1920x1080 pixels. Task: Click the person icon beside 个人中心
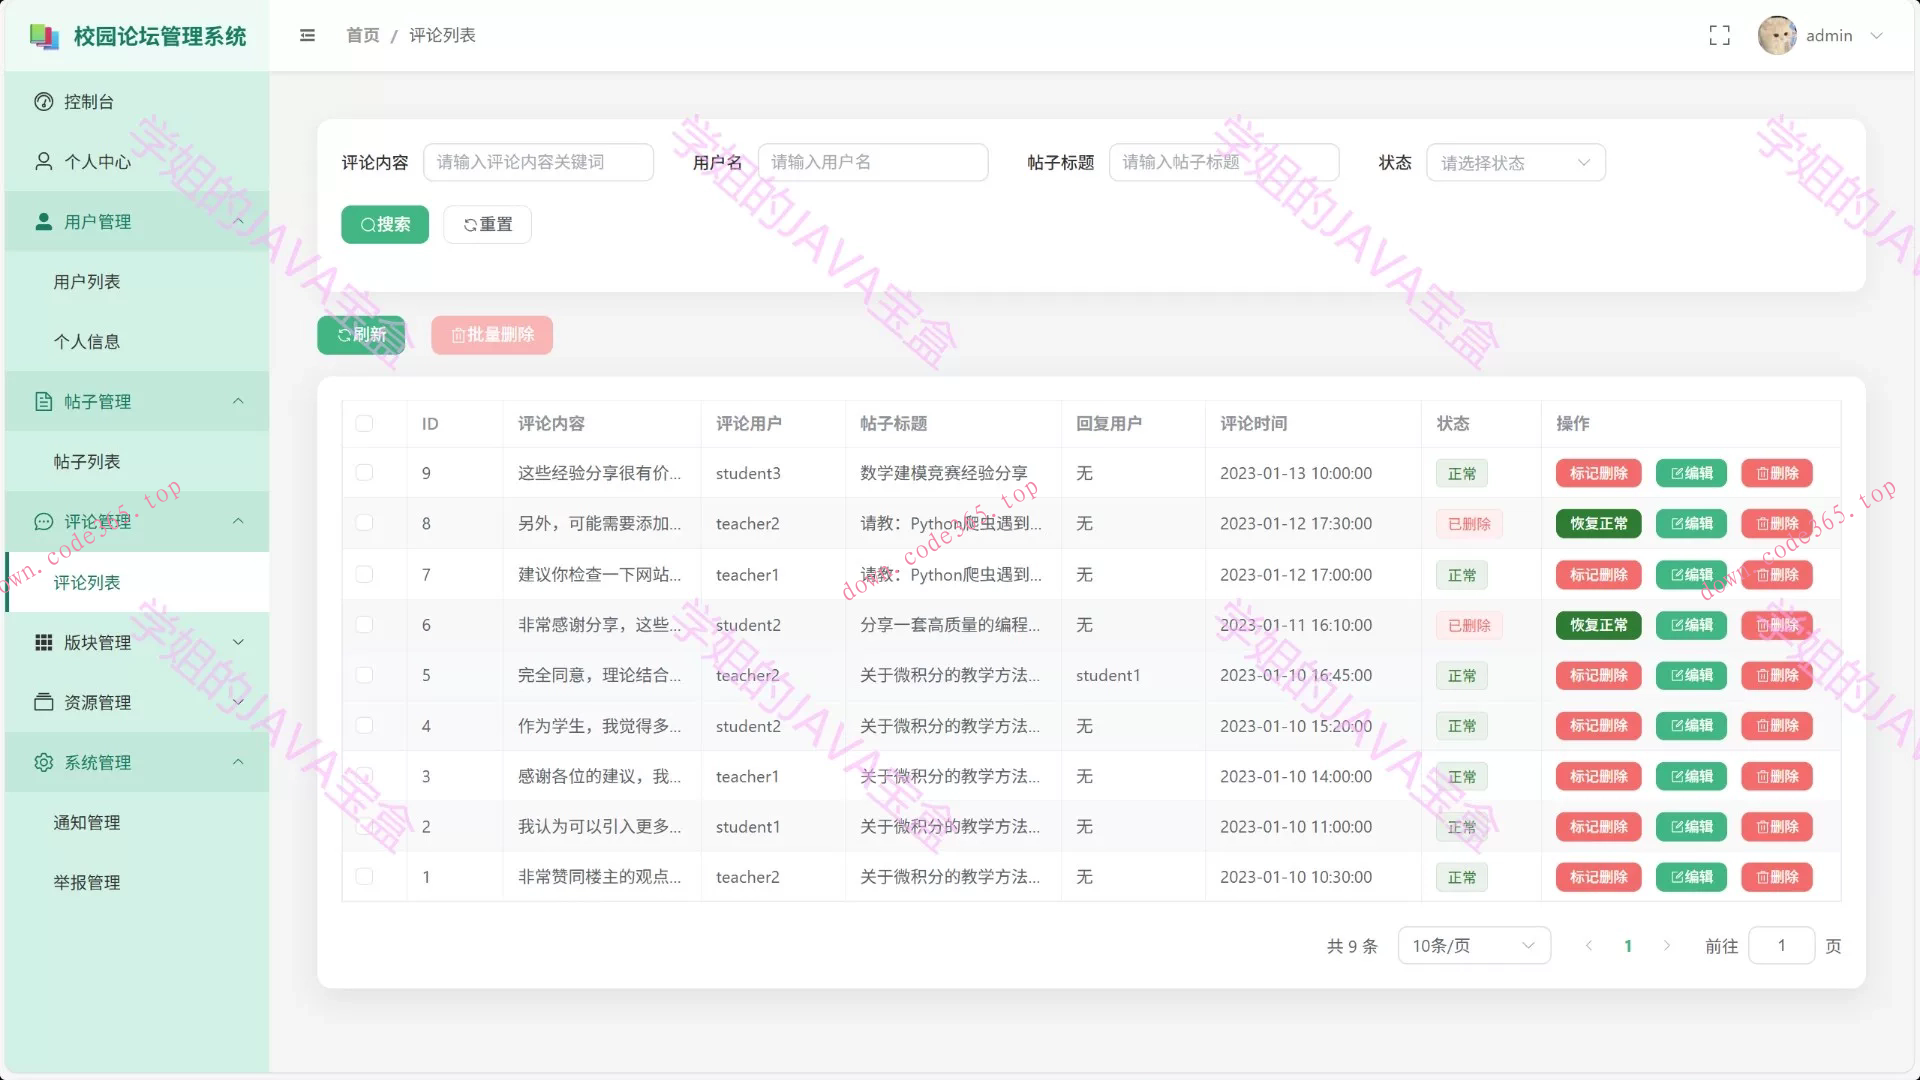(42, 161)
